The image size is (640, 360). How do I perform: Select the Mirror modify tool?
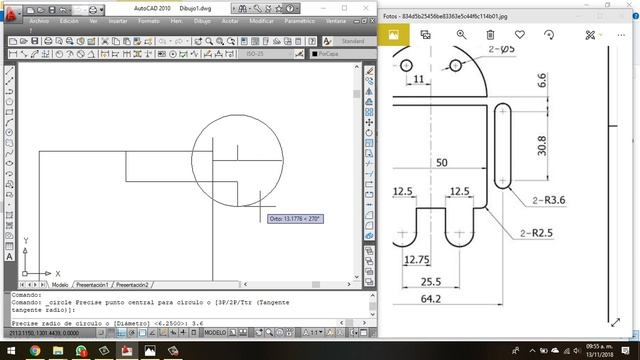click(x=369, y=91)
